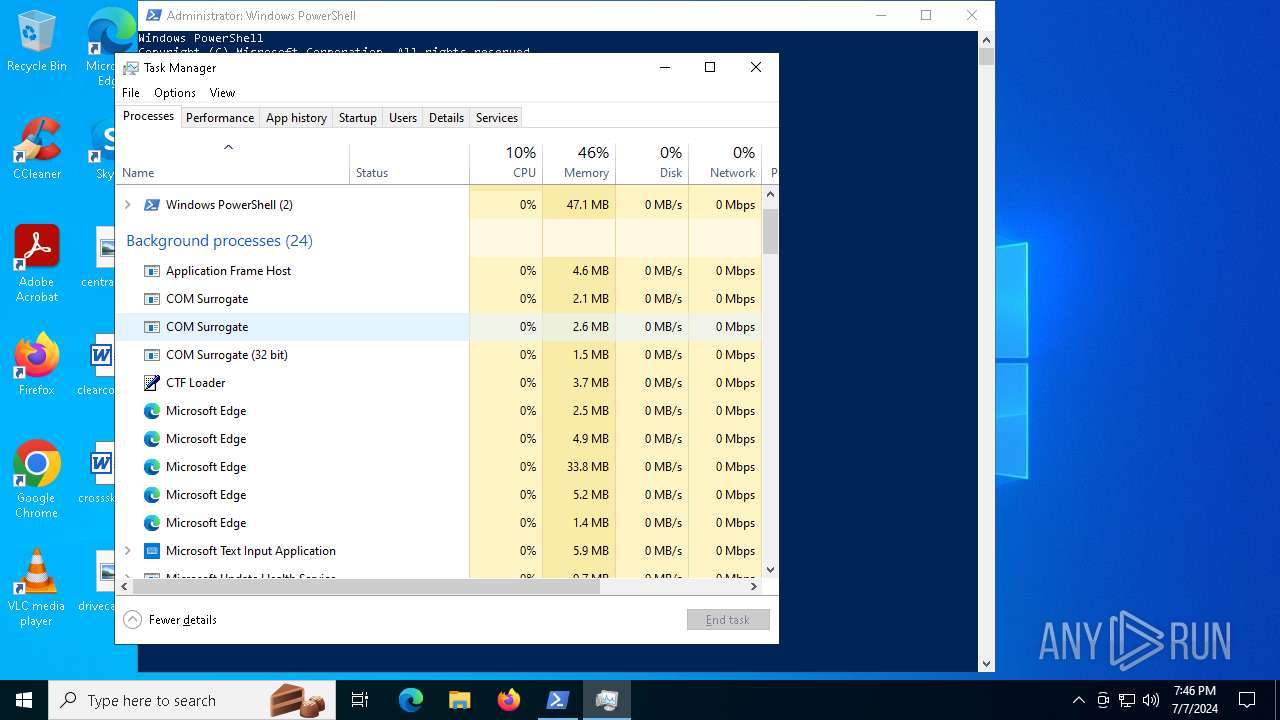The height and width of the screenshot is (720, 1280).
Task: Click the 47.1 MB memory cell
Action: 579,205
